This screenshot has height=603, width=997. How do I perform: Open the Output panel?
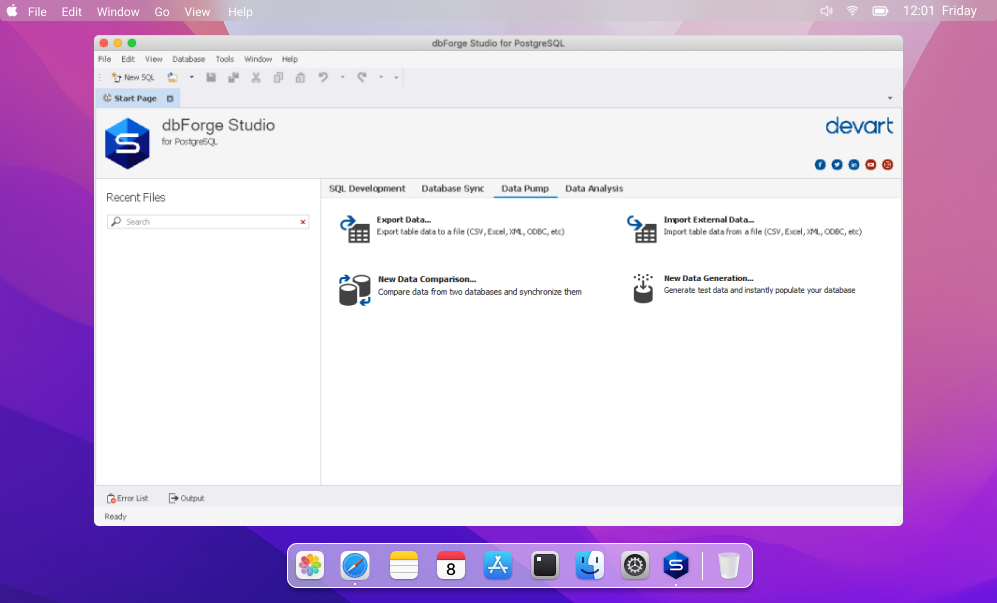186,499
